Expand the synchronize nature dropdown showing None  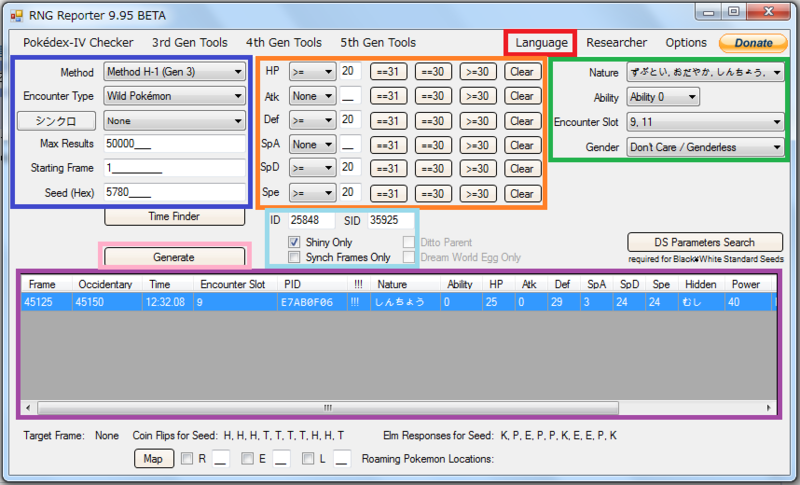tap(174, 121)
